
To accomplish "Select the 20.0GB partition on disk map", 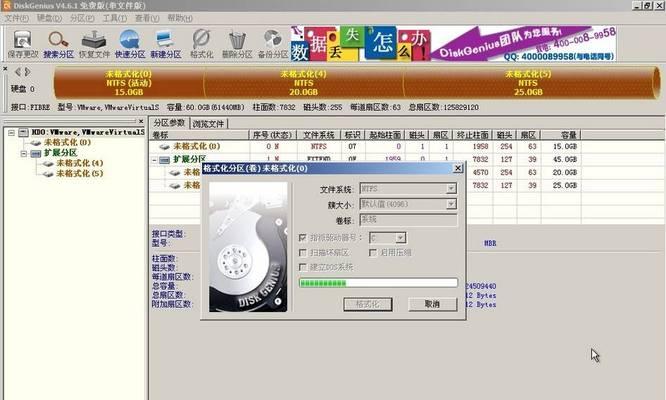I will pos(303,83).
